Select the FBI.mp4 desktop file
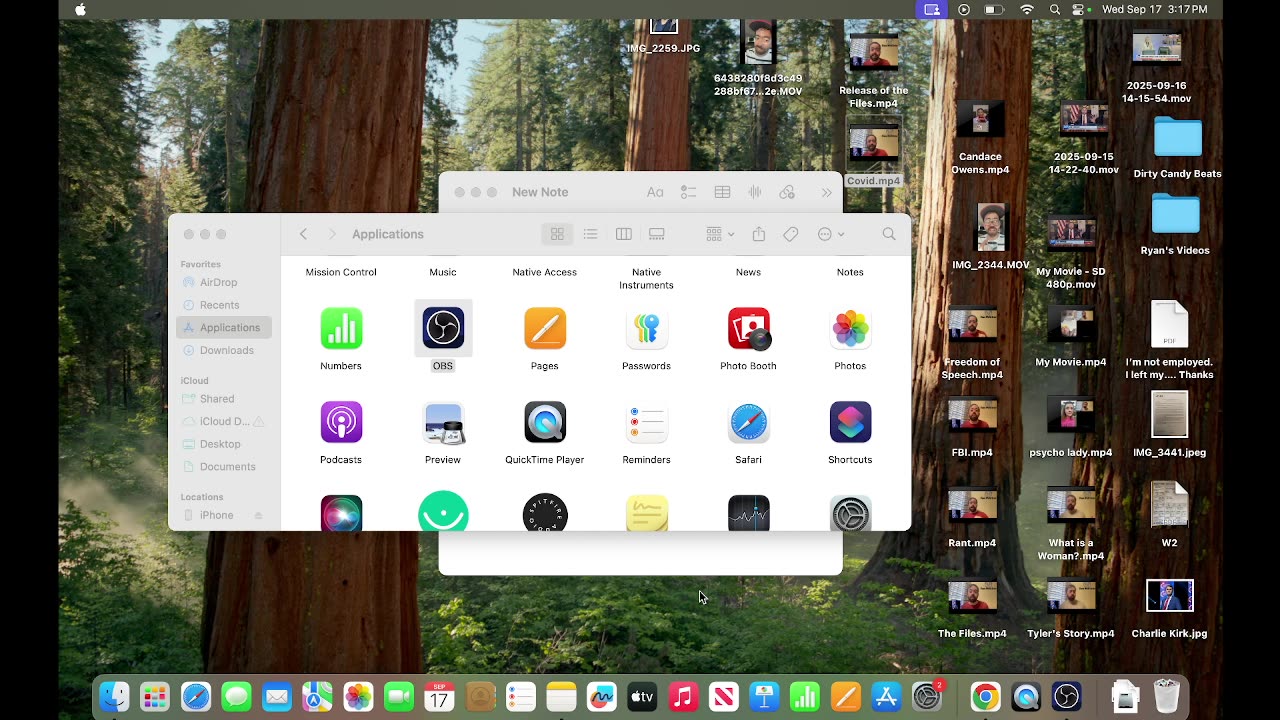The height and width of the screenshot is (720, 1280). 972,415
